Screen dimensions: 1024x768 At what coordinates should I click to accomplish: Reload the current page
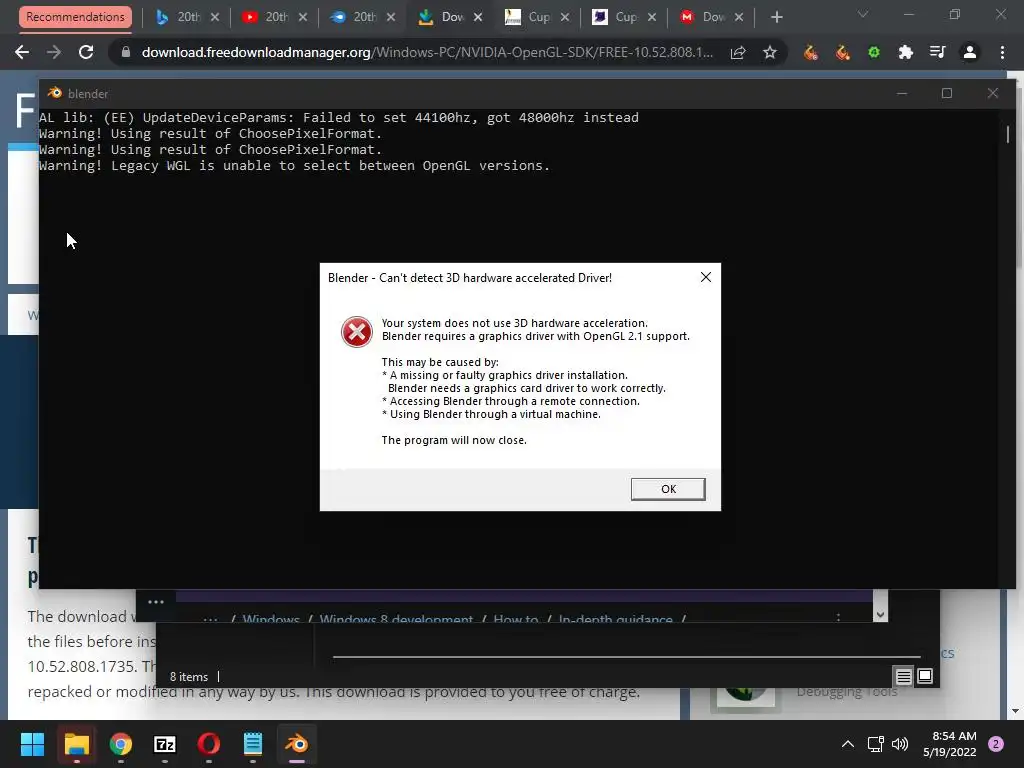click(86, 52)
